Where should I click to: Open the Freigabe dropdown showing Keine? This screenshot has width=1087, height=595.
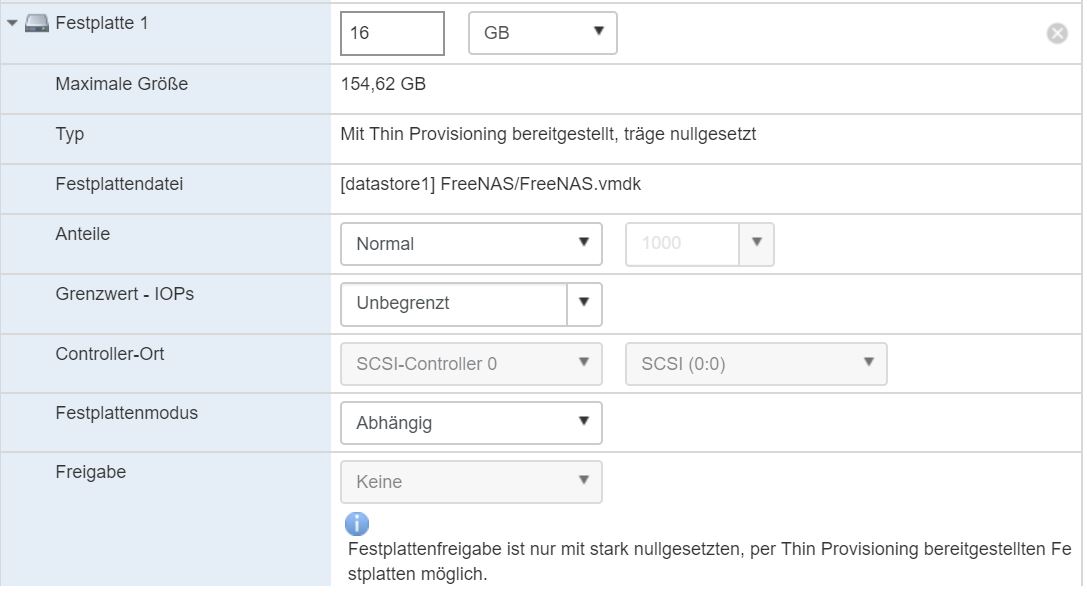[x=471, y=481]
